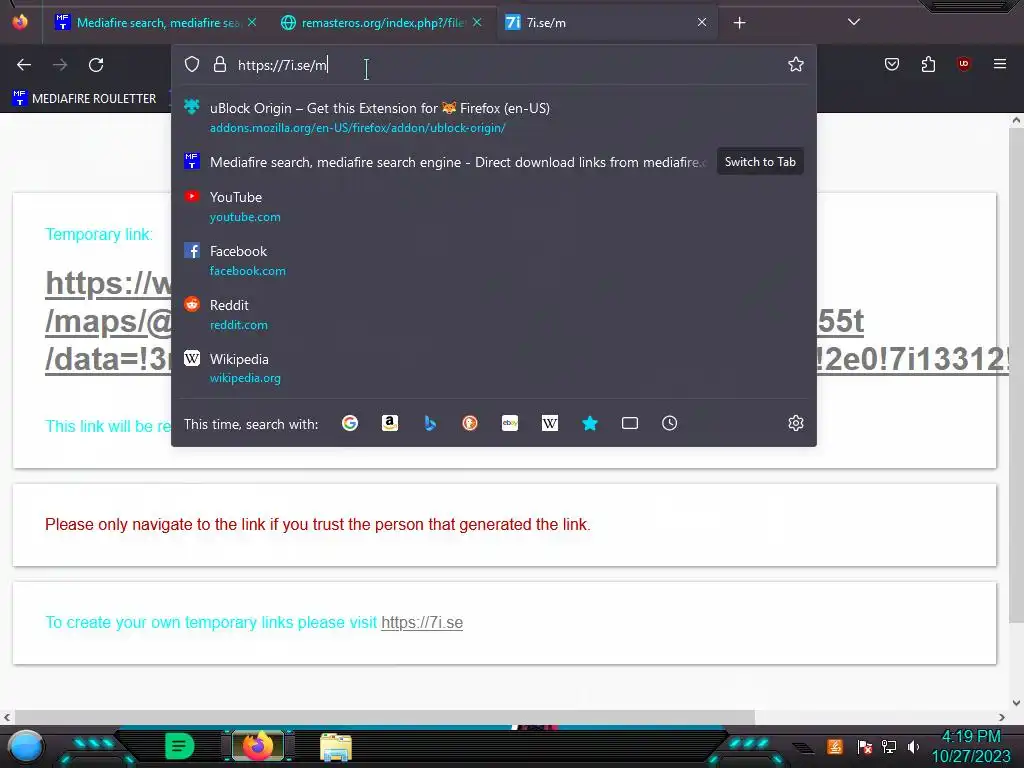
Task: Click the volume speaker tray icon
Action: [x=914, y=746]
